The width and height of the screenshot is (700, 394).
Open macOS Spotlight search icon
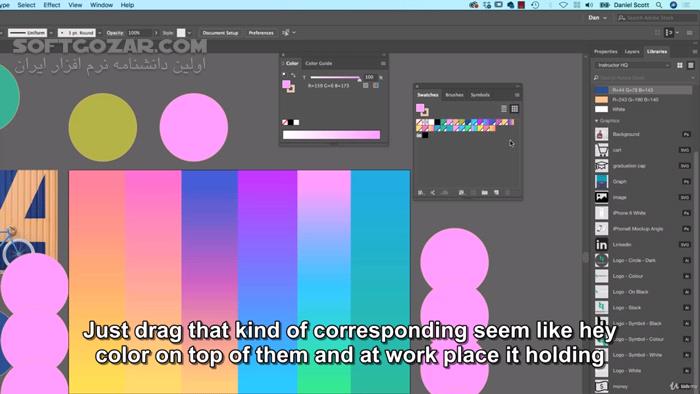point(659,5)
